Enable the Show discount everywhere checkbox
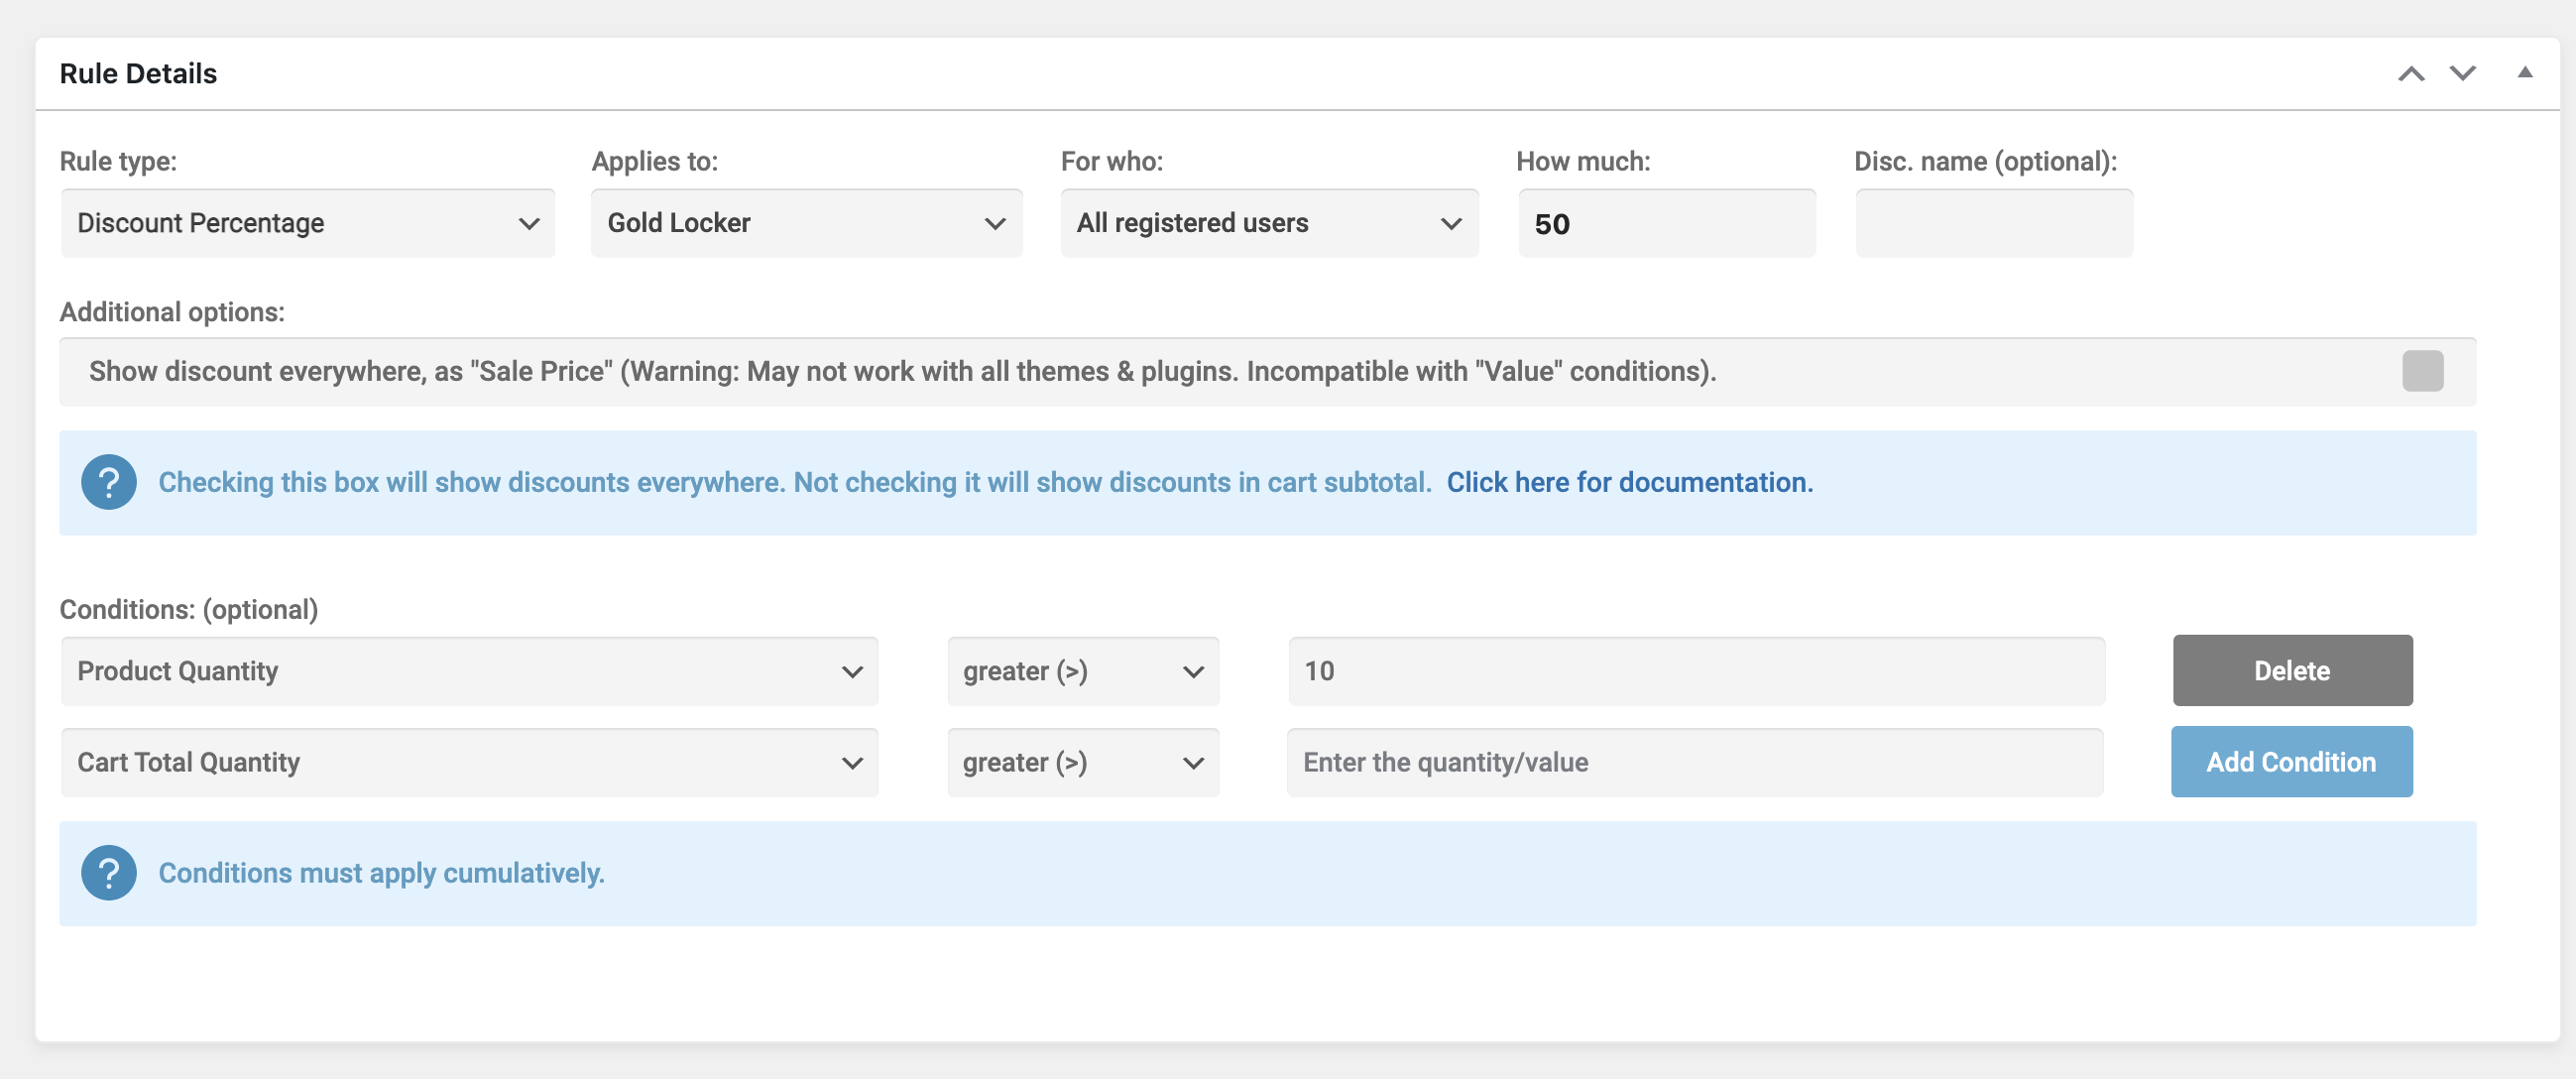 pos(2422,371)
